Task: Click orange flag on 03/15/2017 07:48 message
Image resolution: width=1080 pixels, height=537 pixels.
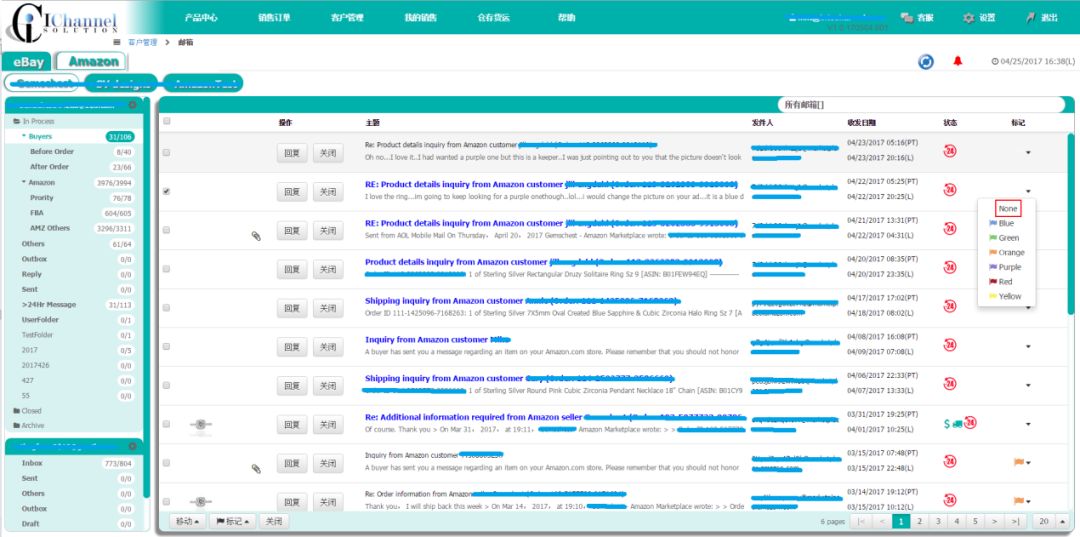Action: pos(1019,462)
